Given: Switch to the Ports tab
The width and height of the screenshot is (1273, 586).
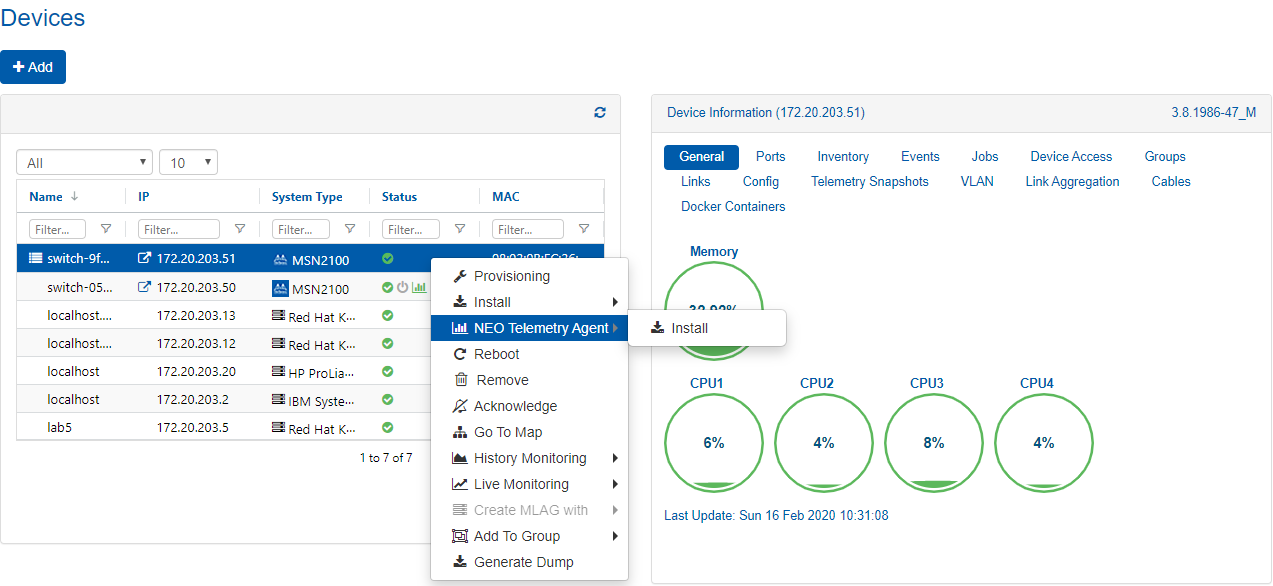Looking at the screenshot, I should click(770, 157).
